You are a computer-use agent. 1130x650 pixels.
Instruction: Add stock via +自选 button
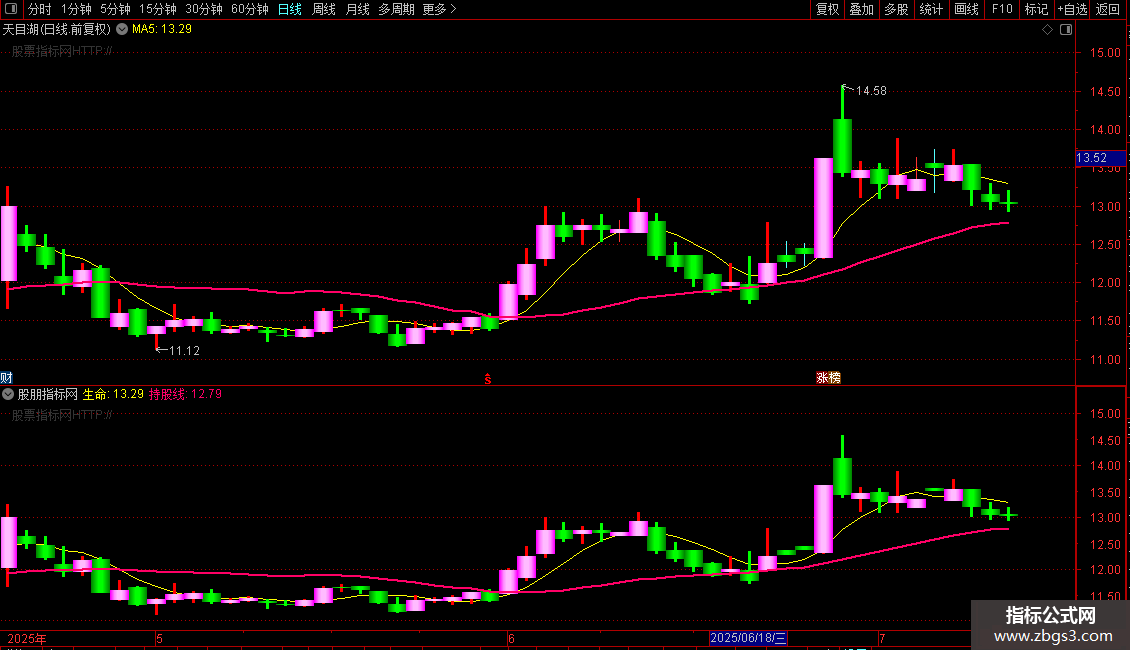pos(1072,9)
